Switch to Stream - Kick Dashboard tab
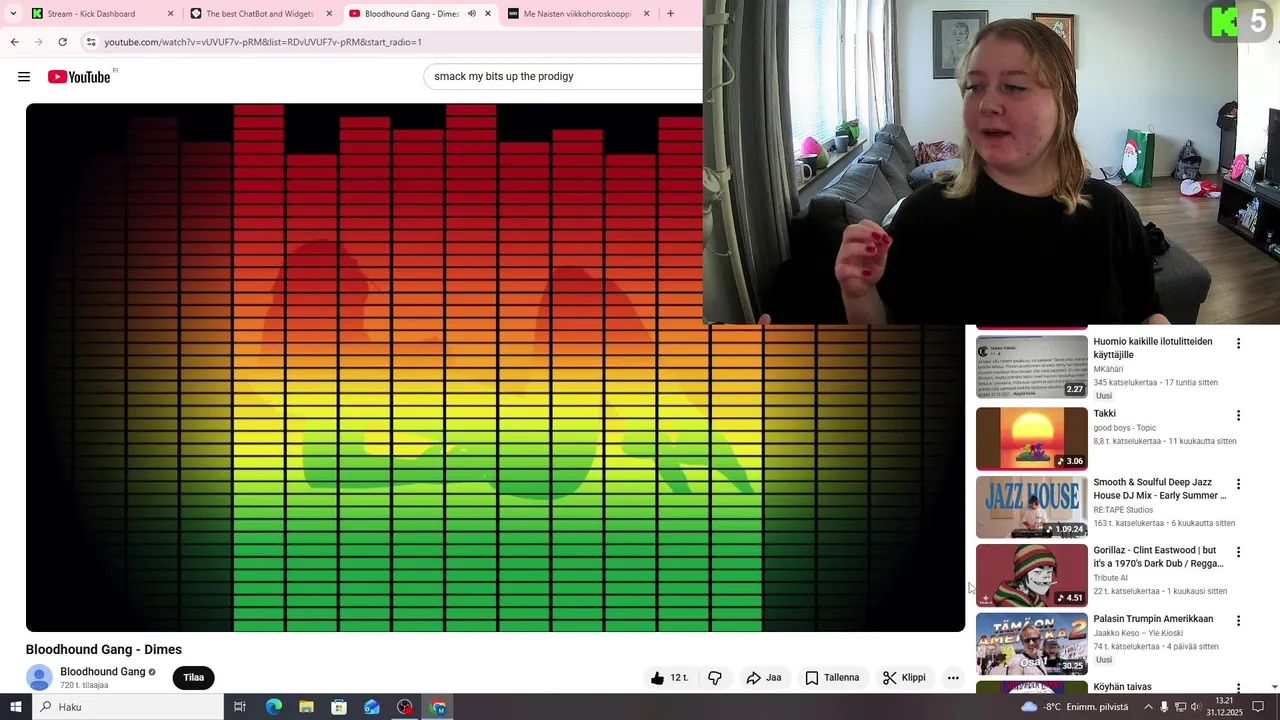The width and height of the screenshot is (1280, 720). click(x=91, y=14)
